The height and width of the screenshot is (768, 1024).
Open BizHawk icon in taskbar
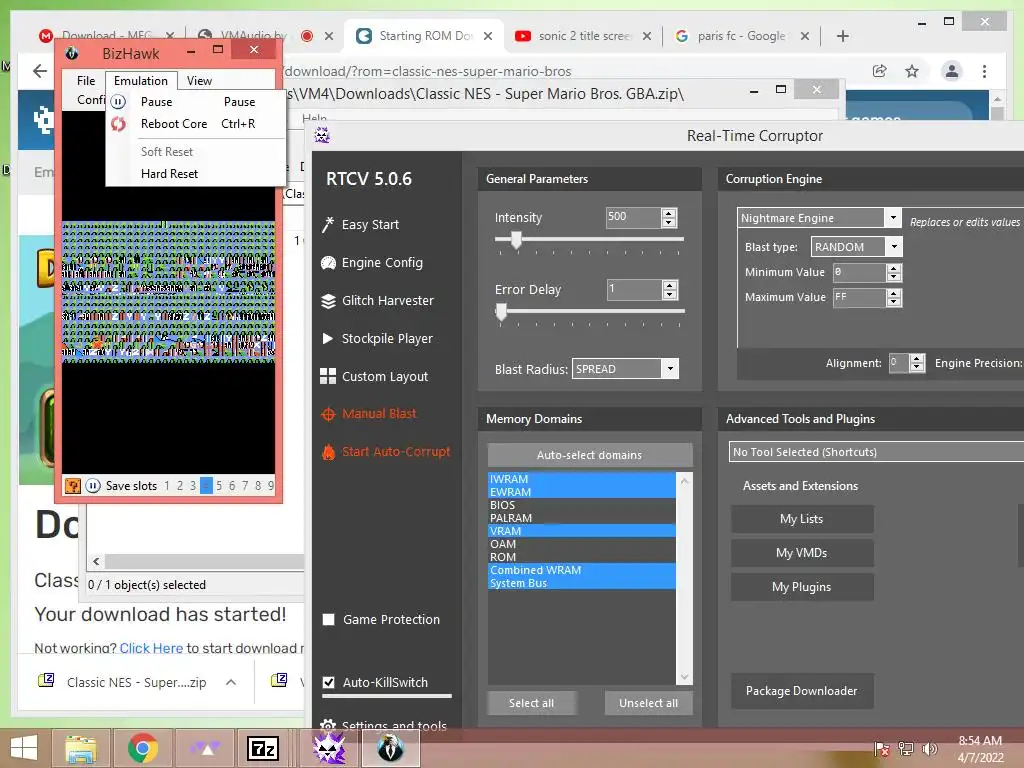[390, 748]
